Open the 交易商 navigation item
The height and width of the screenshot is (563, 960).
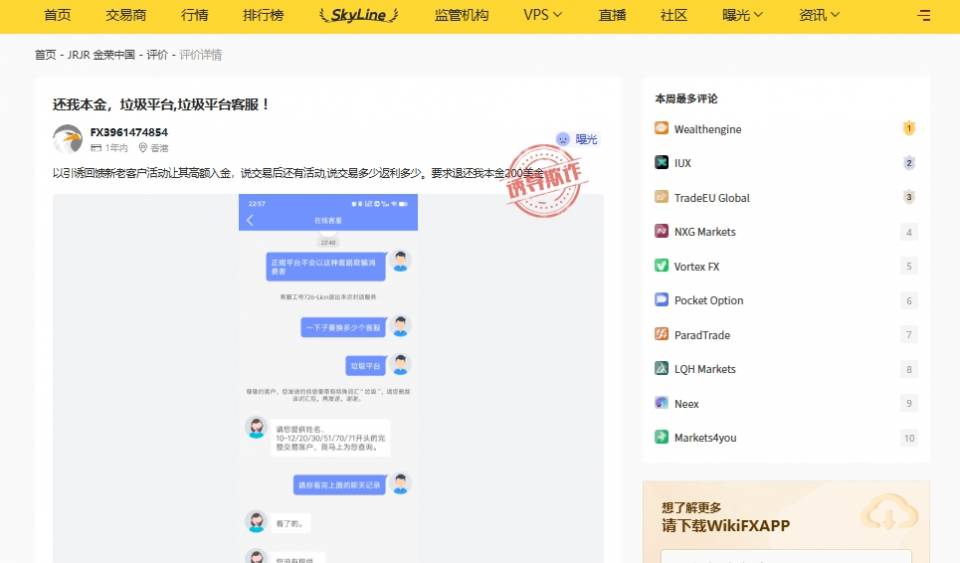point(126,15)
